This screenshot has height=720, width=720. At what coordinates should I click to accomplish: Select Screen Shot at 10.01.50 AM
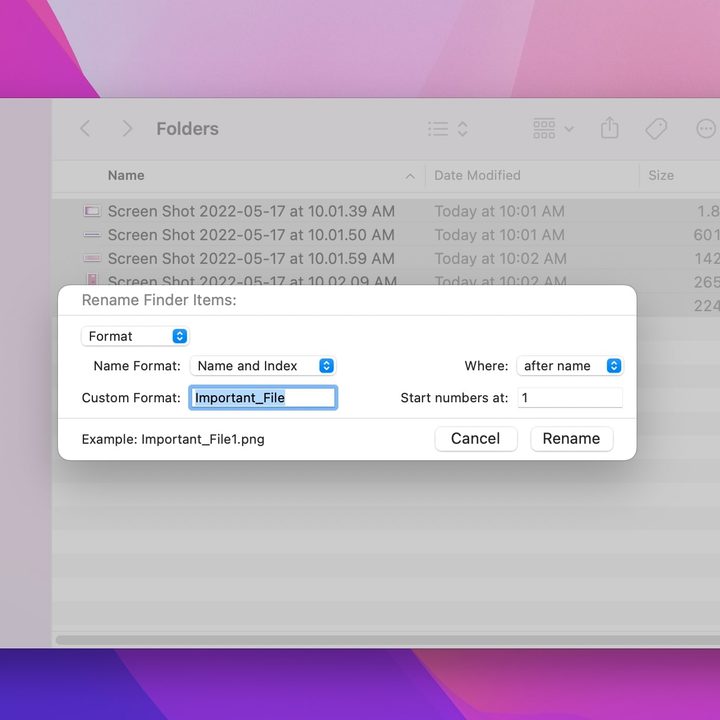251,235
